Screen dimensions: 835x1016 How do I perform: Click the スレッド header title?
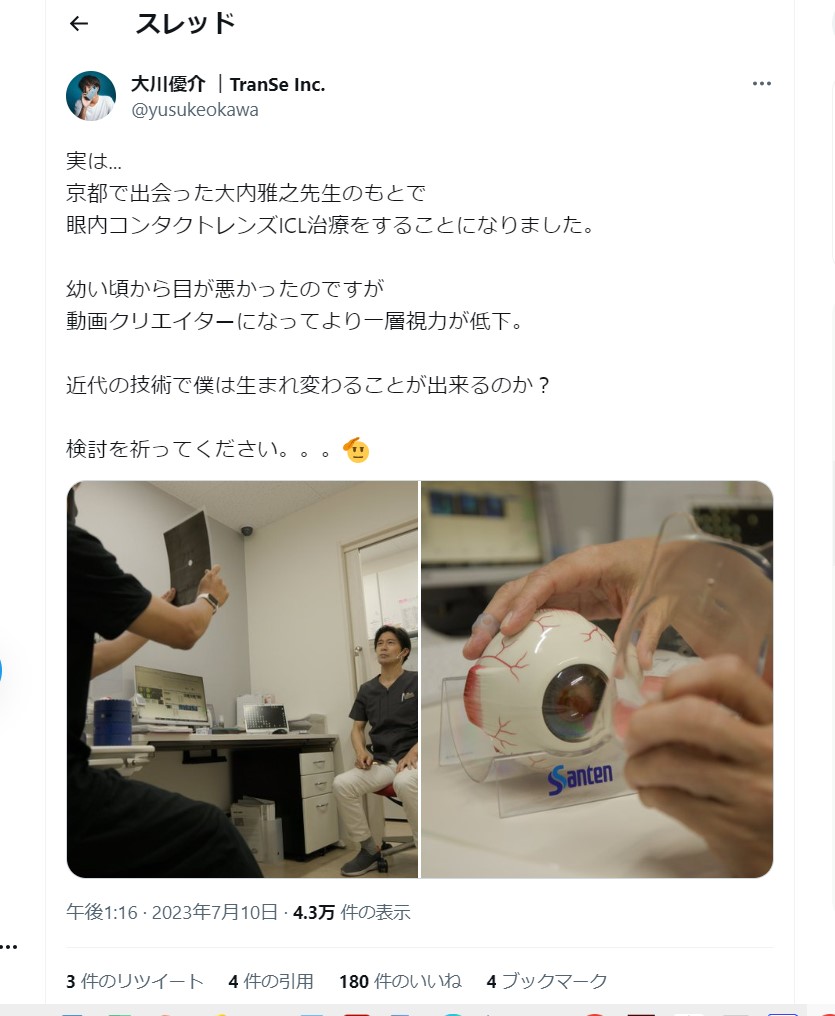[185, 24]
